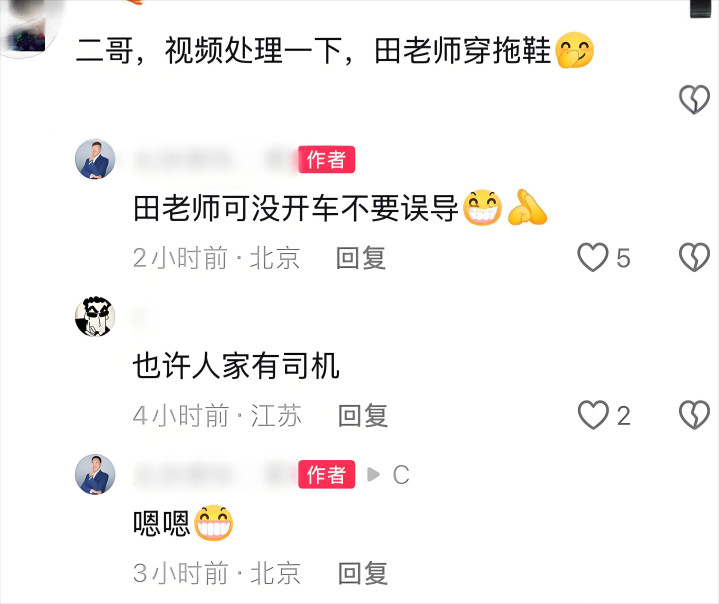Open author avatar beside 嗯嗯 reply
The image size is (719, 604).
[95, 474]
